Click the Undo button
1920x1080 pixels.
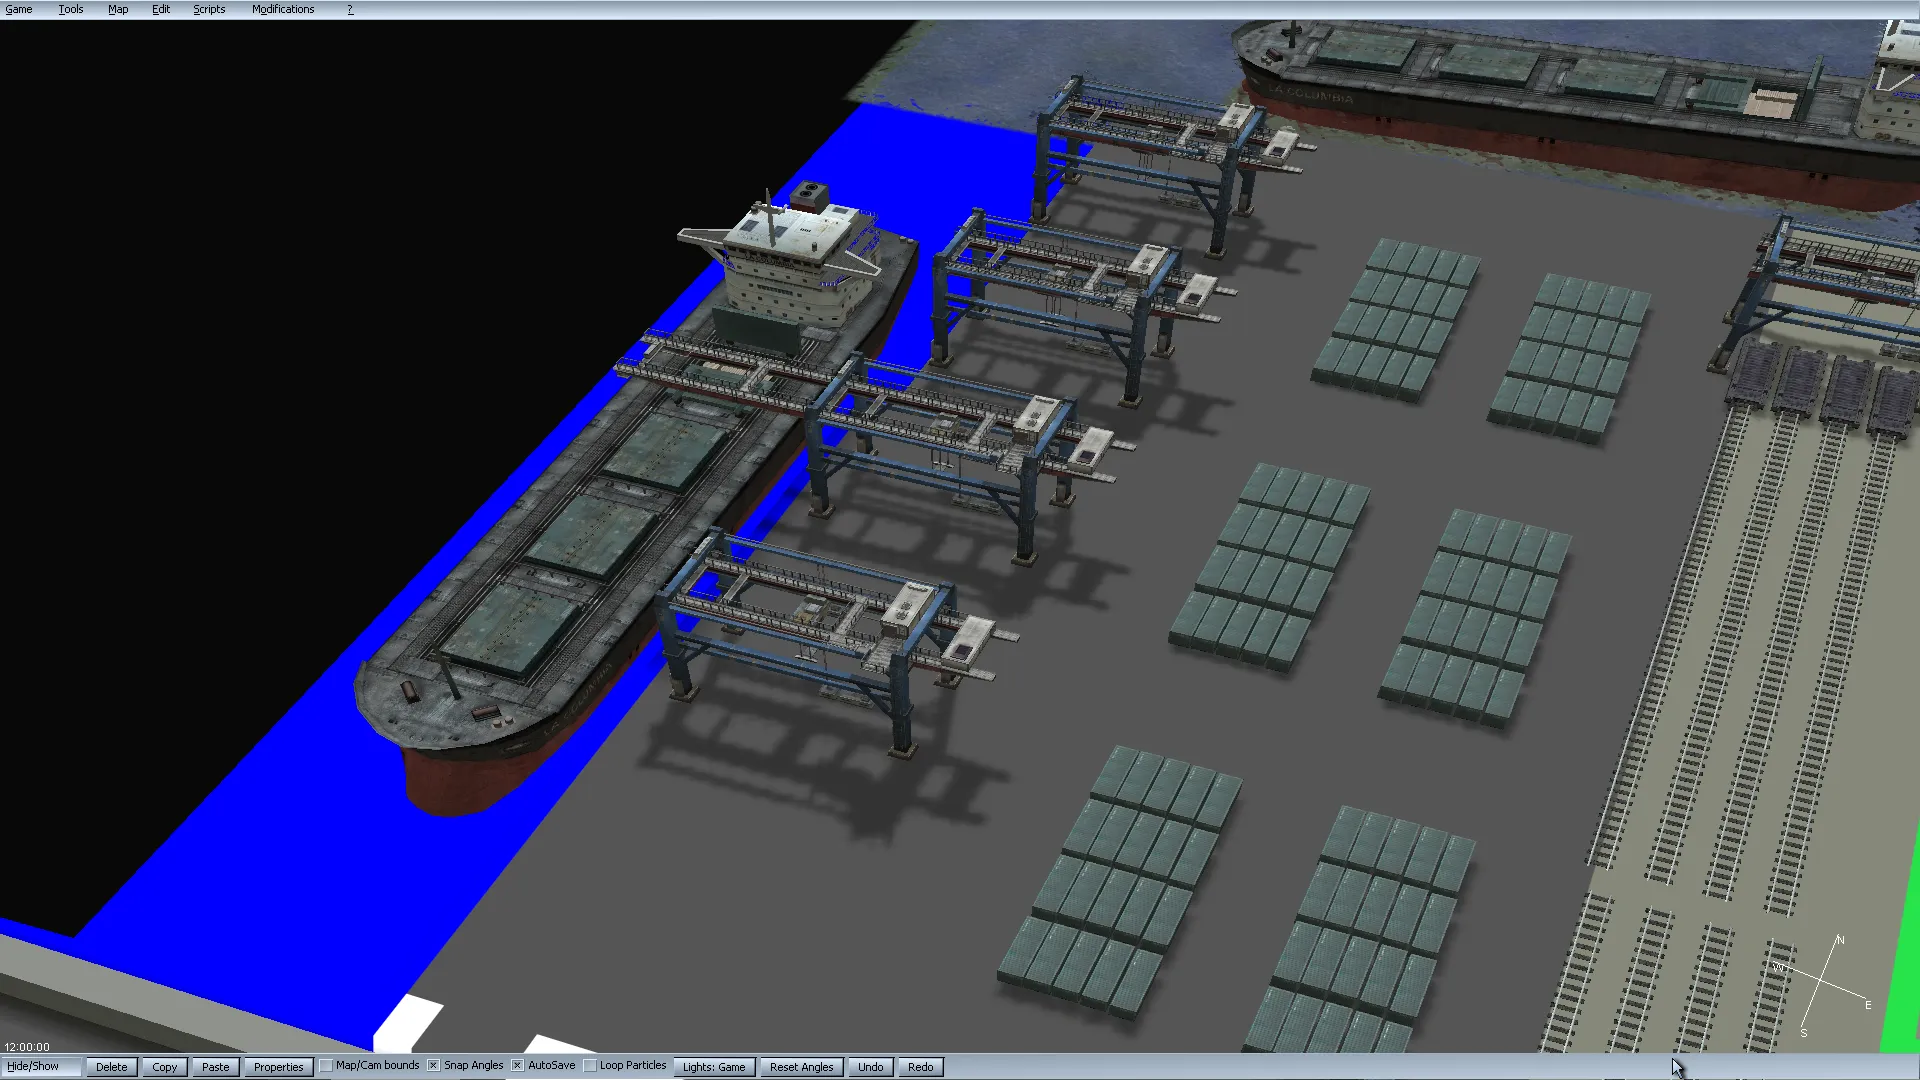[871, 1067]
